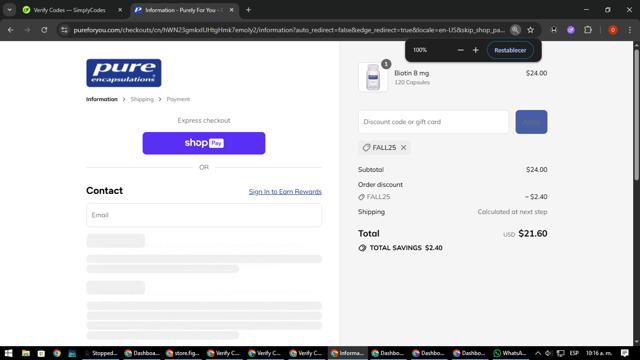Close the Information - Purely For You tab
The height and width of the screenshot is (360, 640).
231,10
